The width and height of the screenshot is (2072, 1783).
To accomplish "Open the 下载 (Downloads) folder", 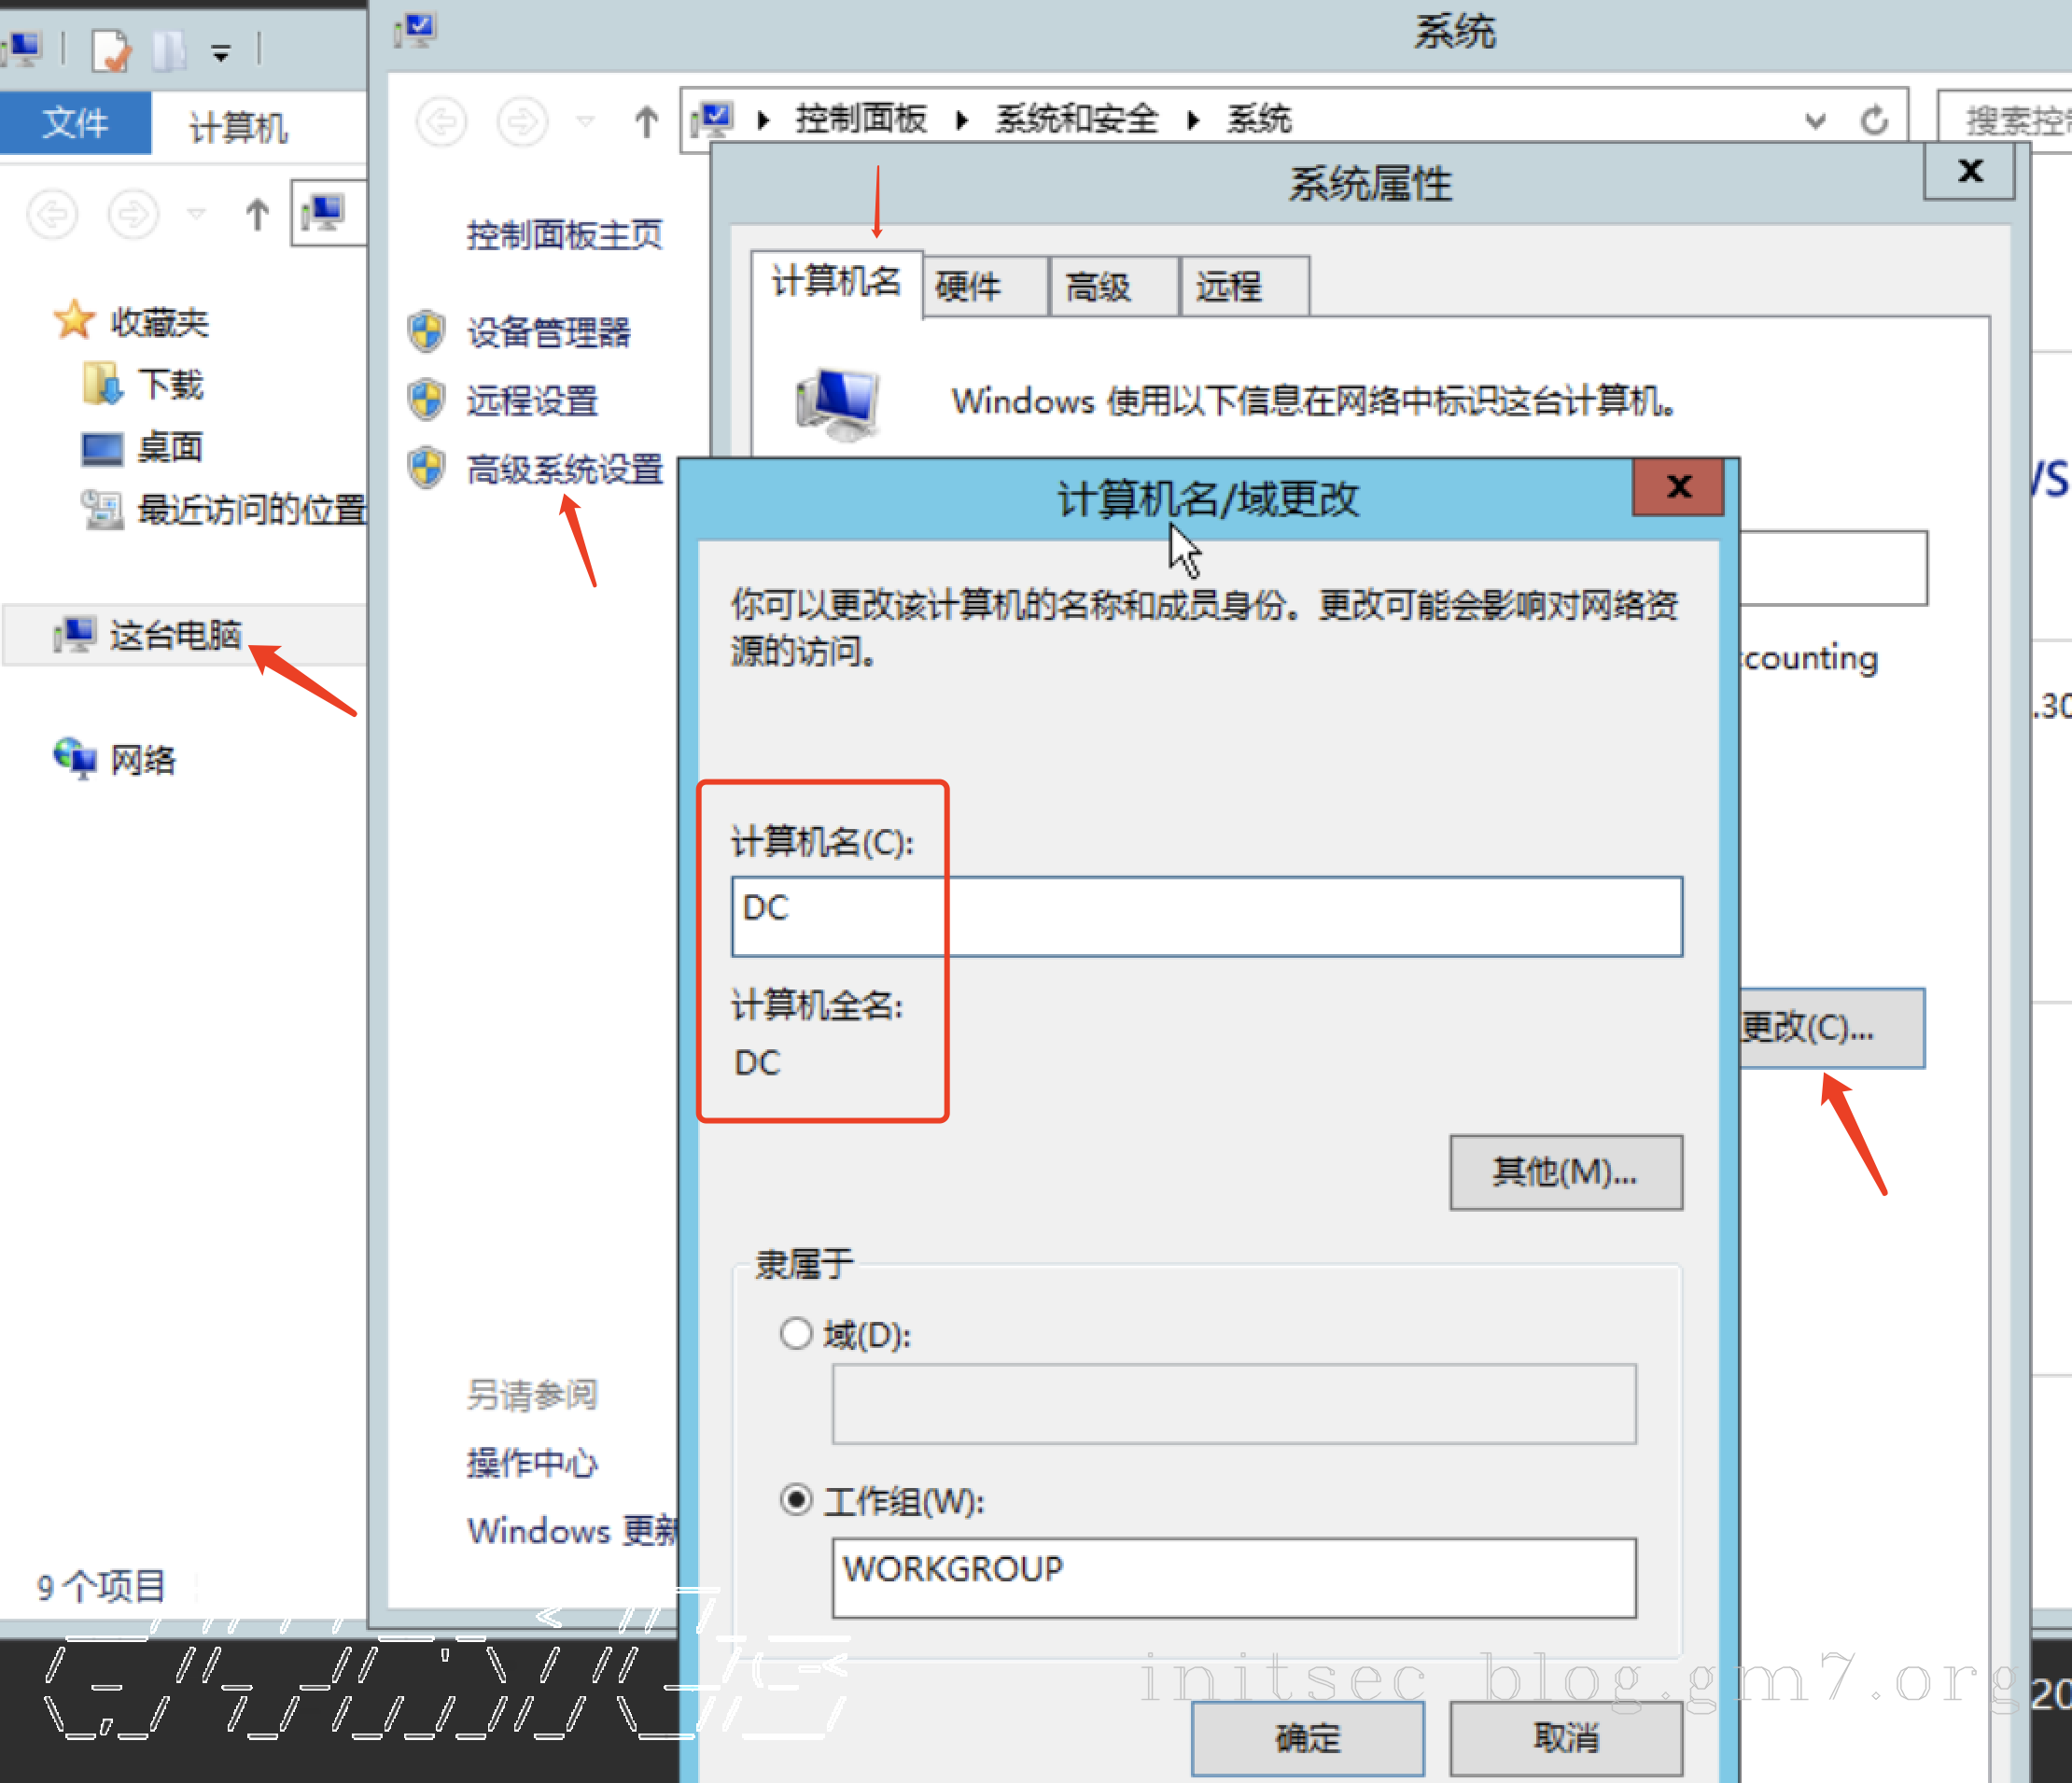I will 170,384.
